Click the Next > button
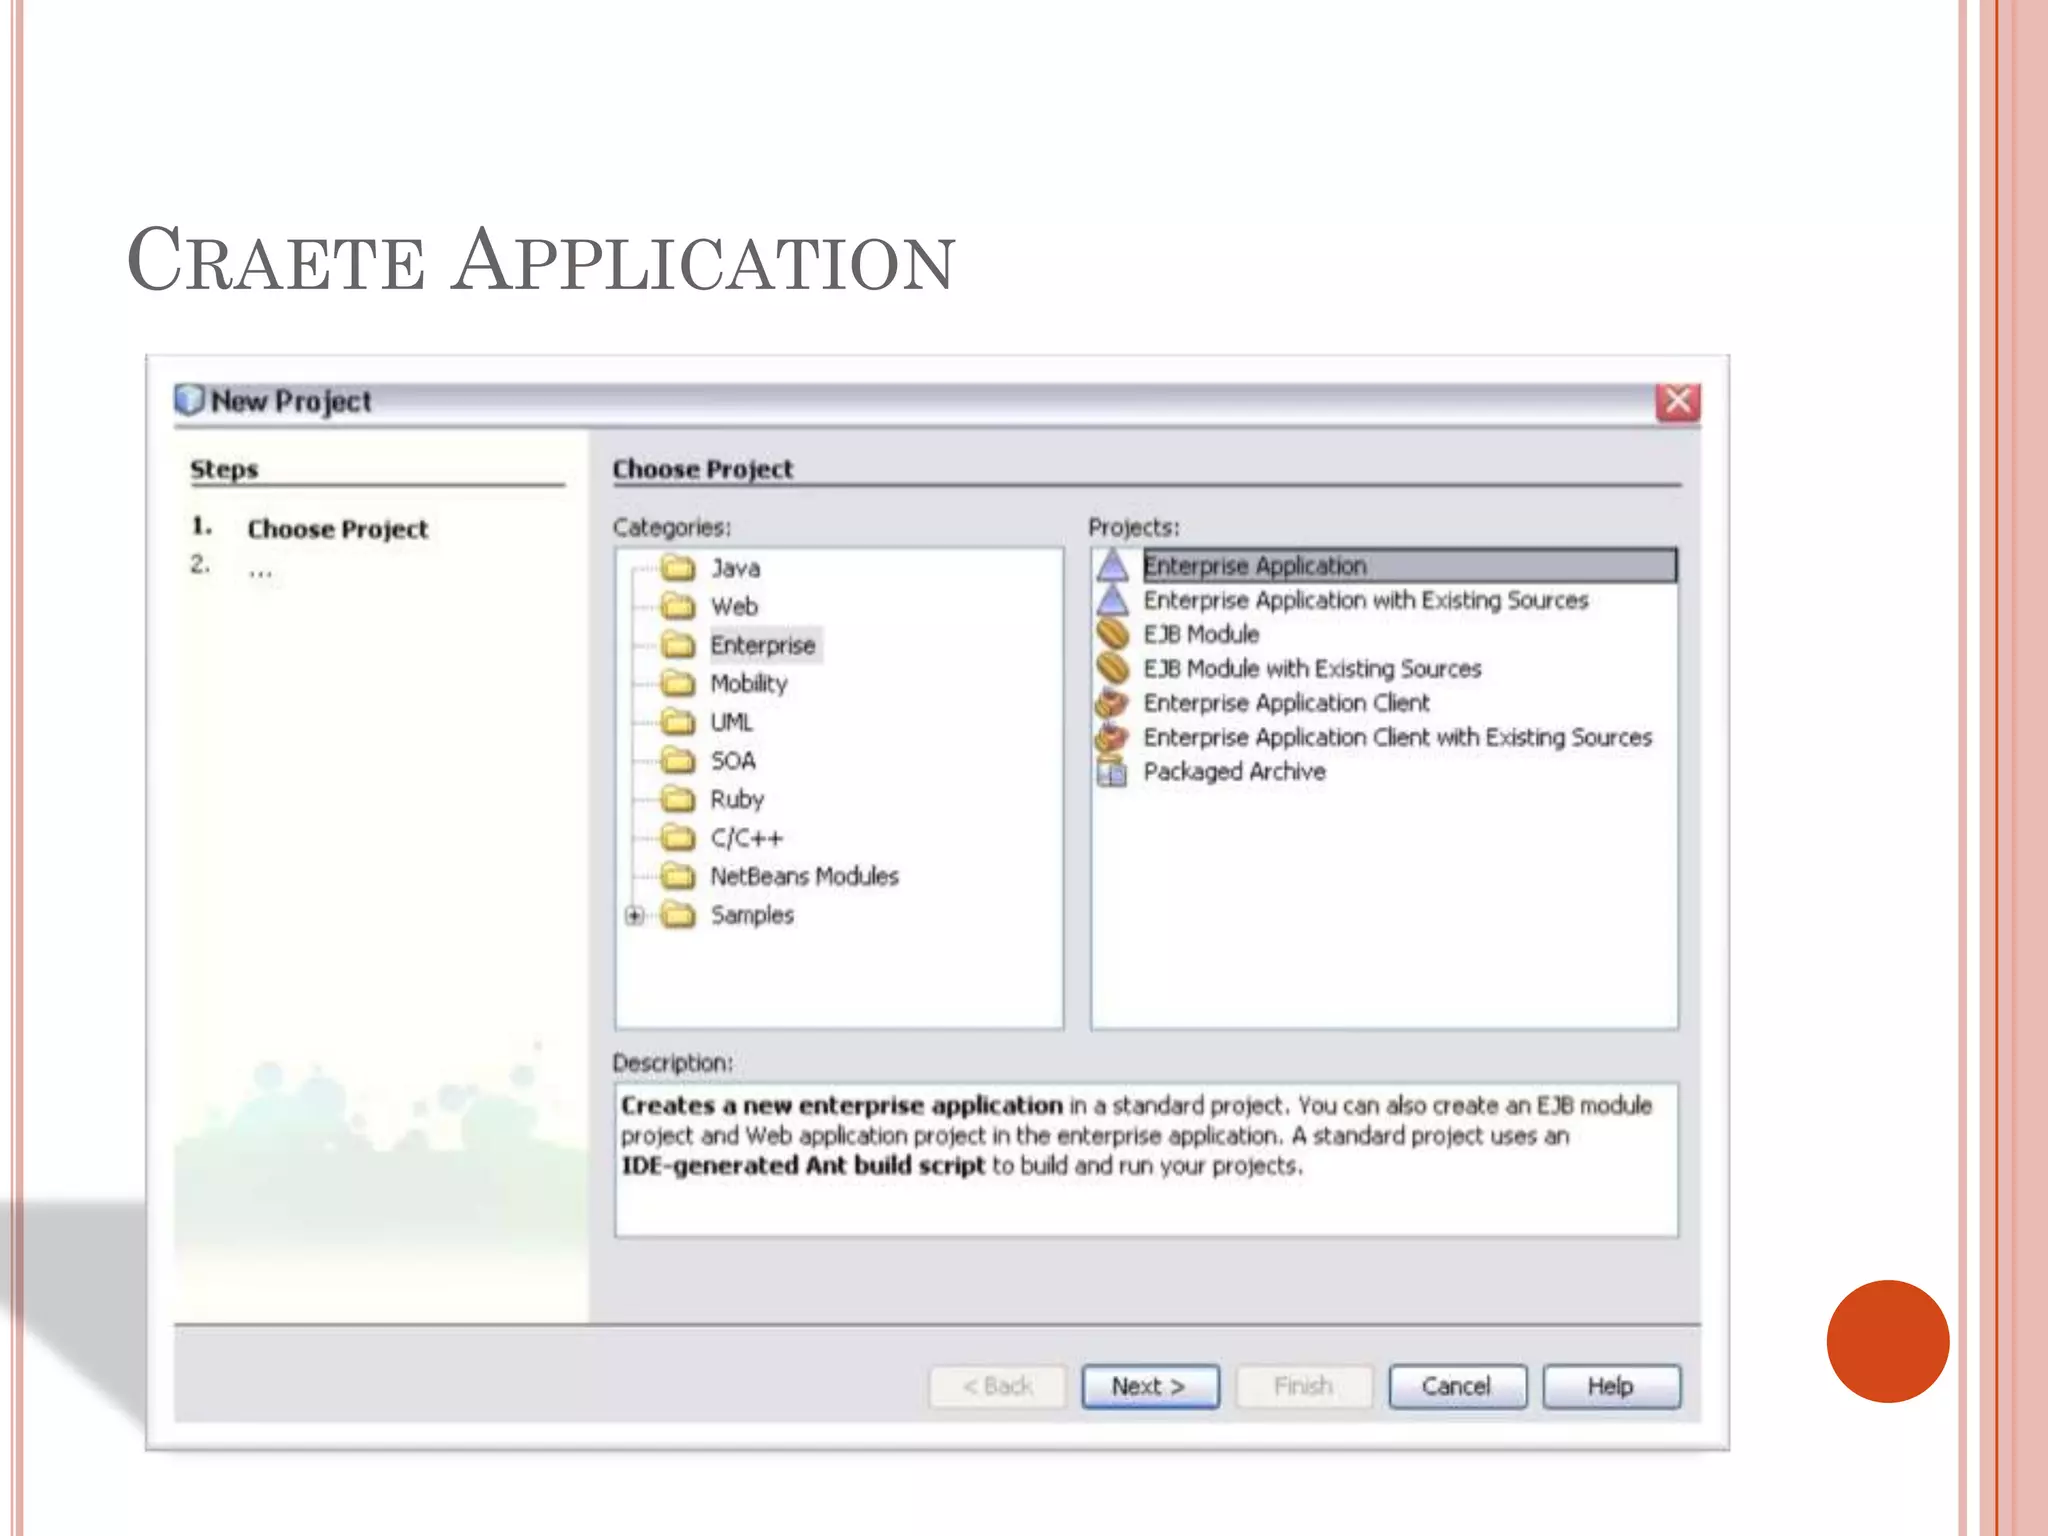This screenshot has width=2048, height=1536. 1150,1386
